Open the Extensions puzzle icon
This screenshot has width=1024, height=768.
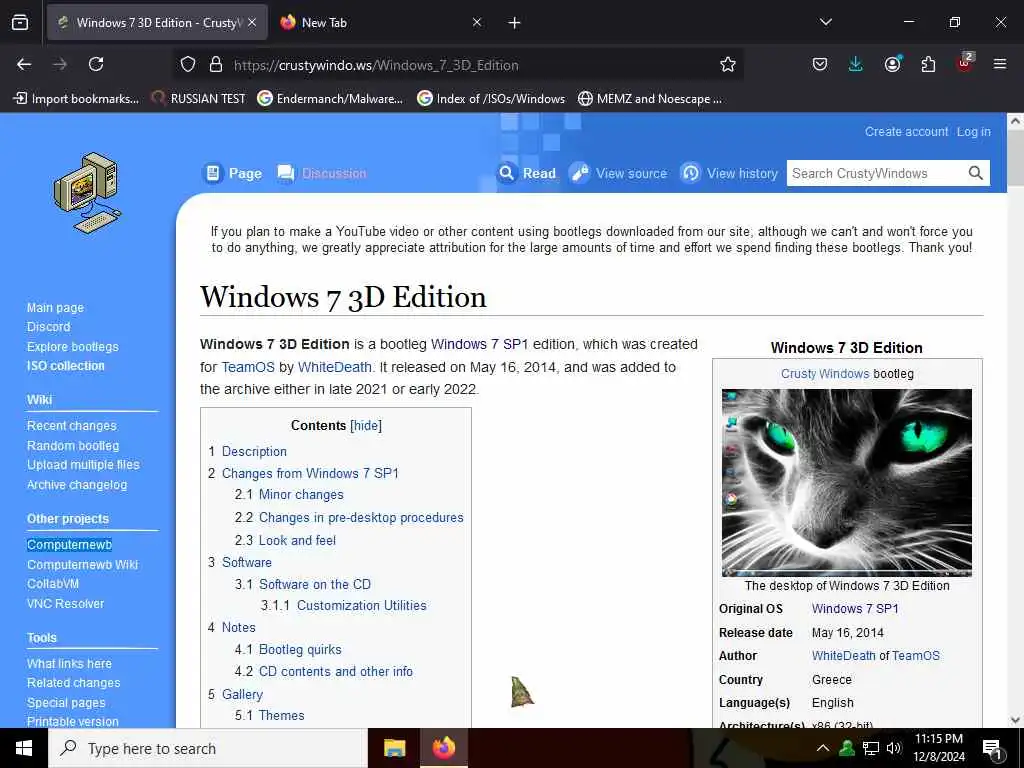pos(928,64)
